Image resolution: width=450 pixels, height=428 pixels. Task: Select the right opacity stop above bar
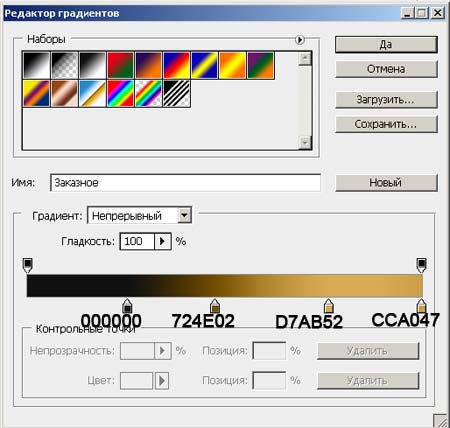(422, 265)
